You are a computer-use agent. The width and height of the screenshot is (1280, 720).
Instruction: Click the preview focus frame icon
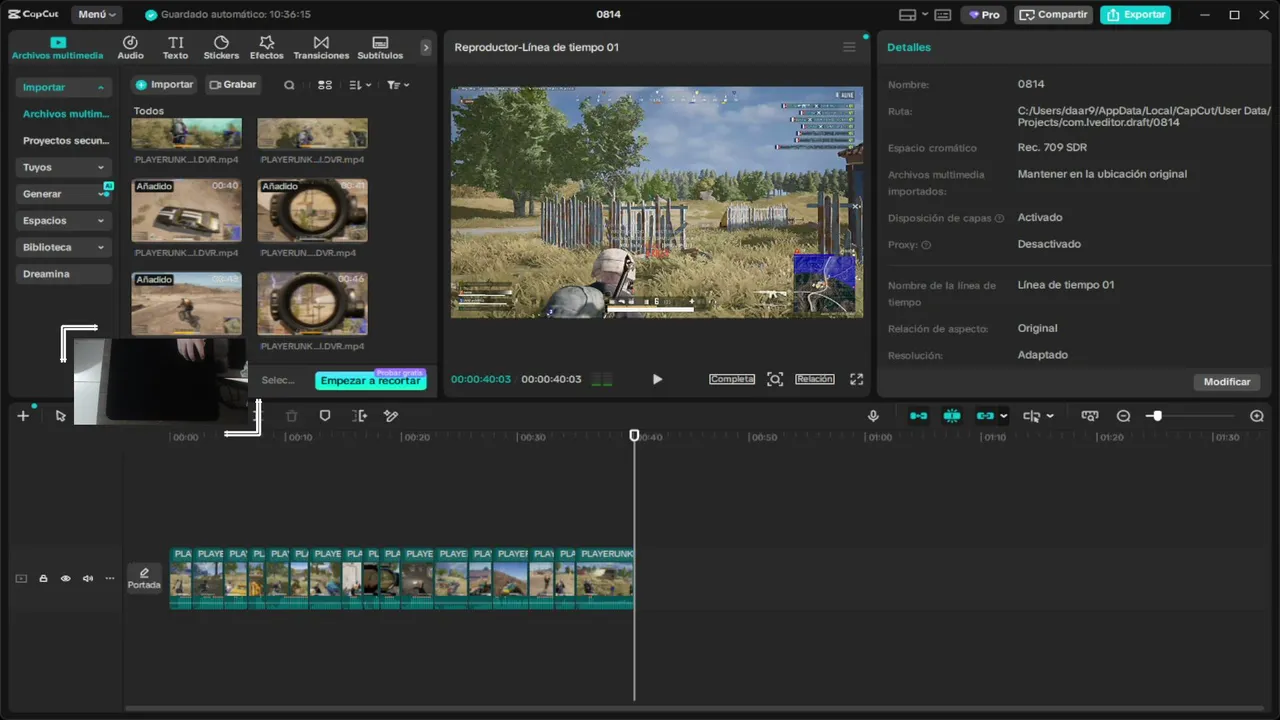point(775,379)
